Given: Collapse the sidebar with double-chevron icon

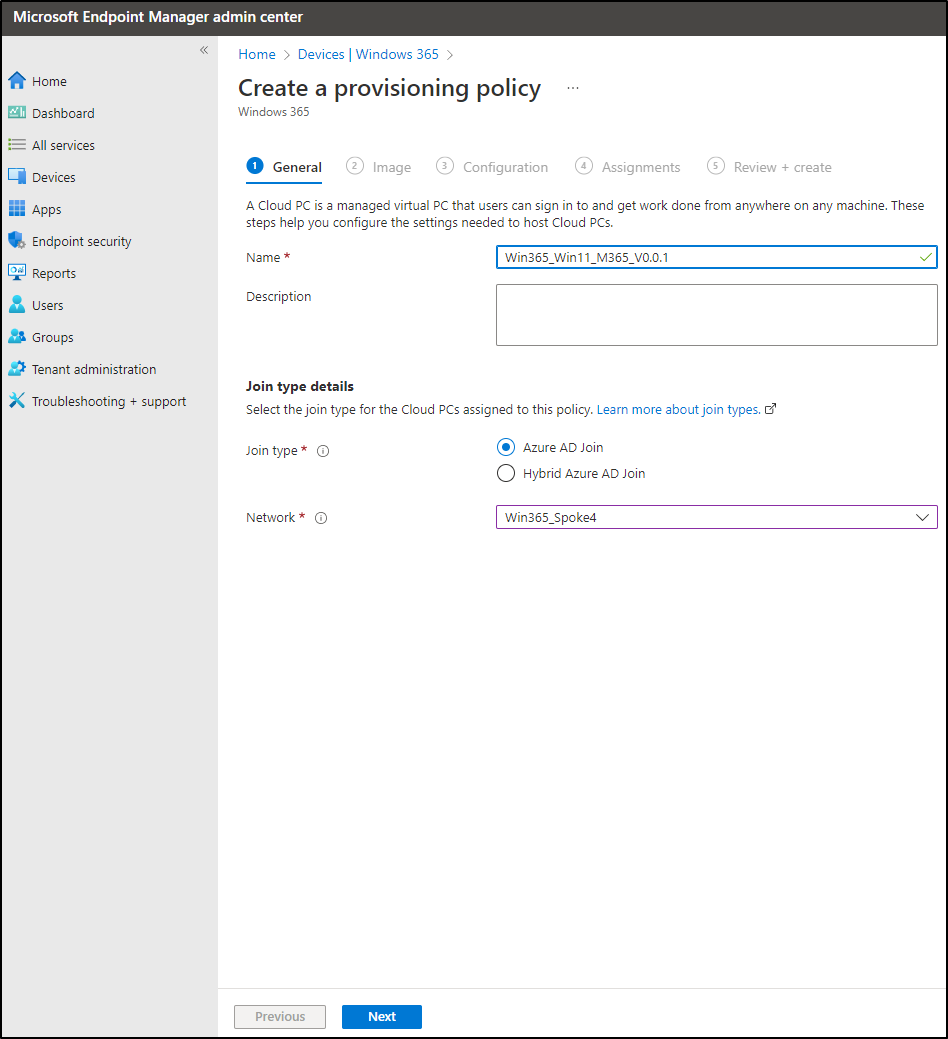Looking at the screenshot, I should 204,50.
